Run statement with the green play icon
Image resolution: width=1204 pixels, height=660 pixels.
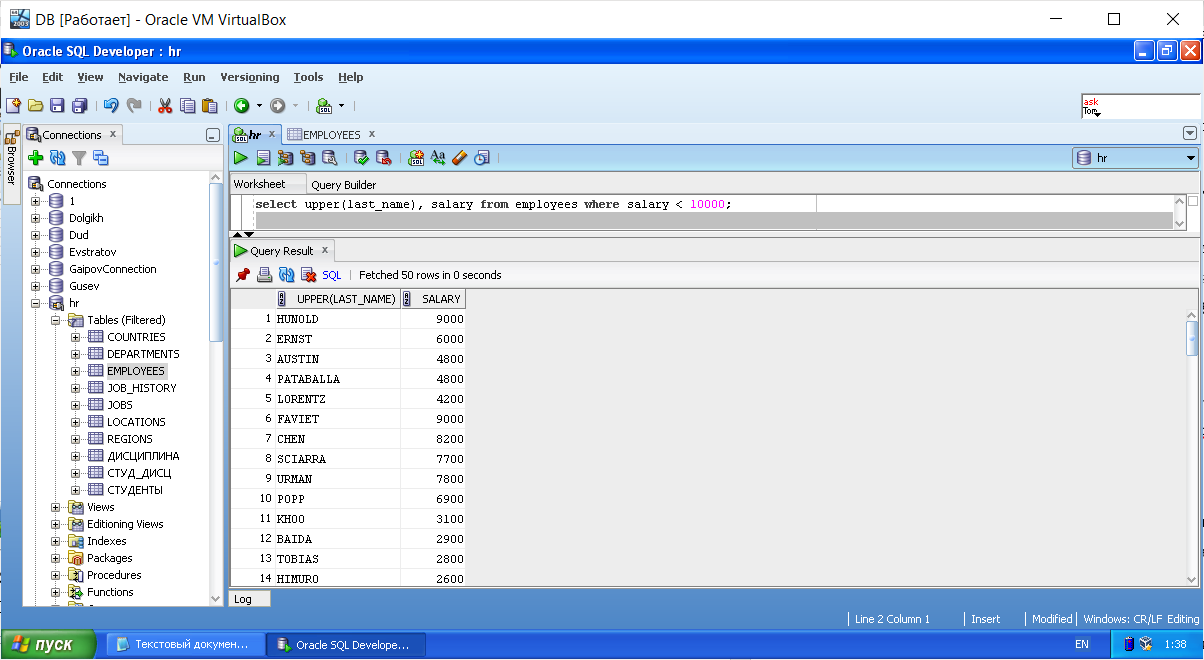point(241,157)
